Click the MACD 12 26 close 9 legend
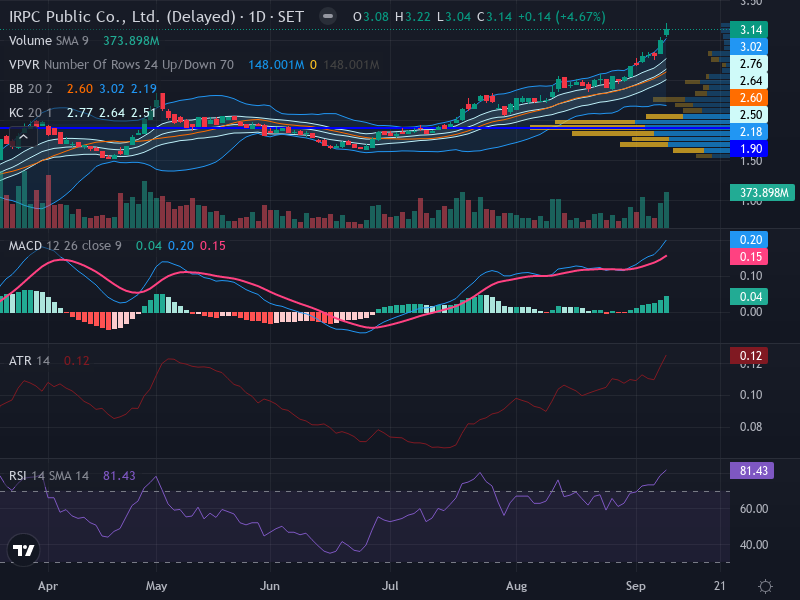Viewport: 800px width, 600px height. click(65, 246)
